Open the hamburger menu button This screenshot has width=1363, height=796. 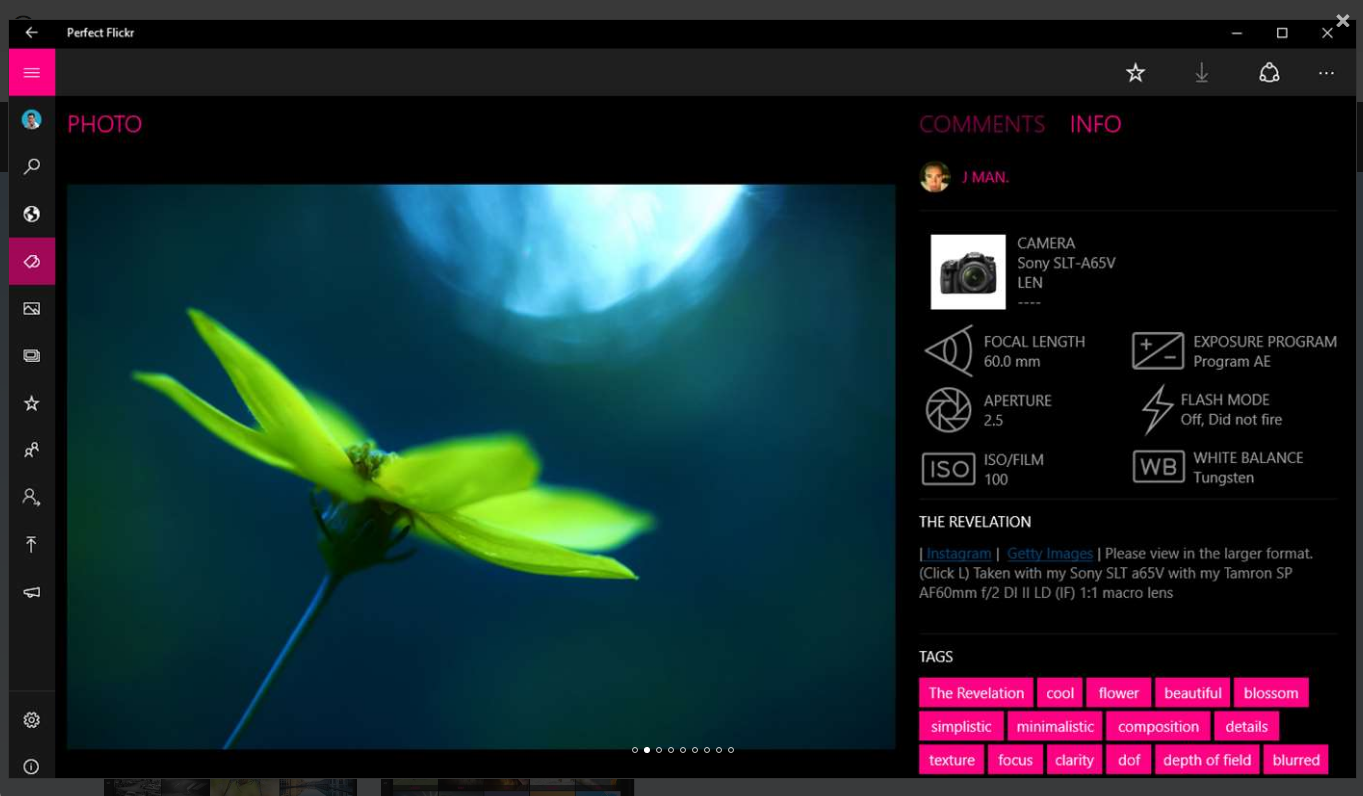[31, 72]
